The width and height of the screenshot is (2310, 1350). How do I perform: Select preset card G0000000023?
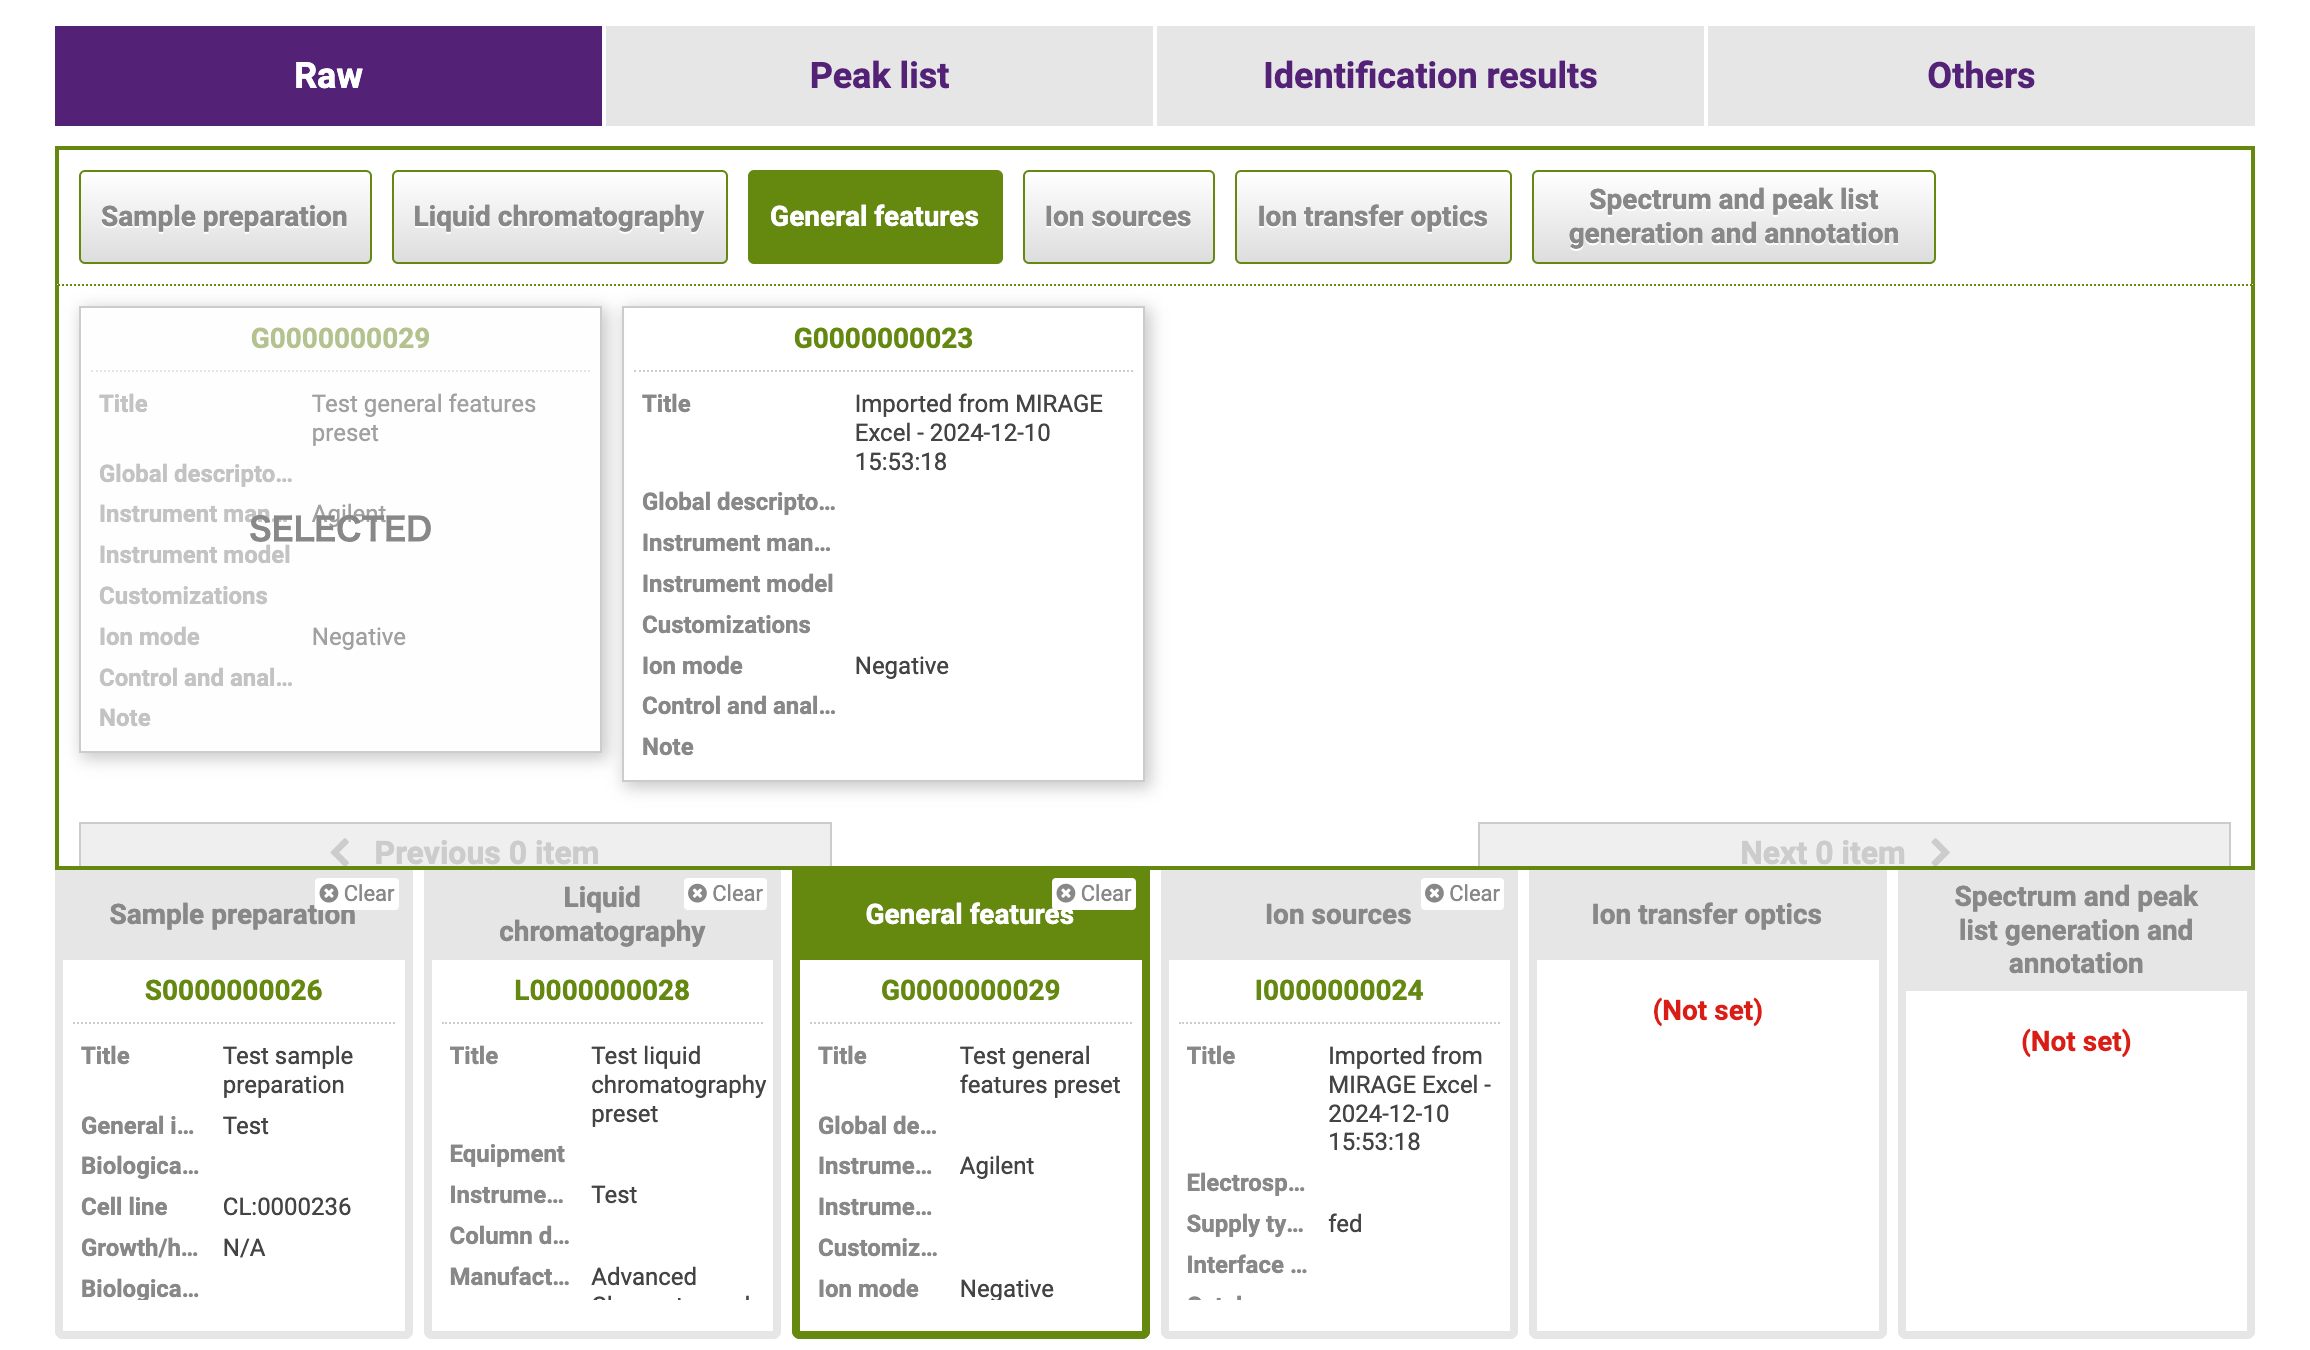883,543
